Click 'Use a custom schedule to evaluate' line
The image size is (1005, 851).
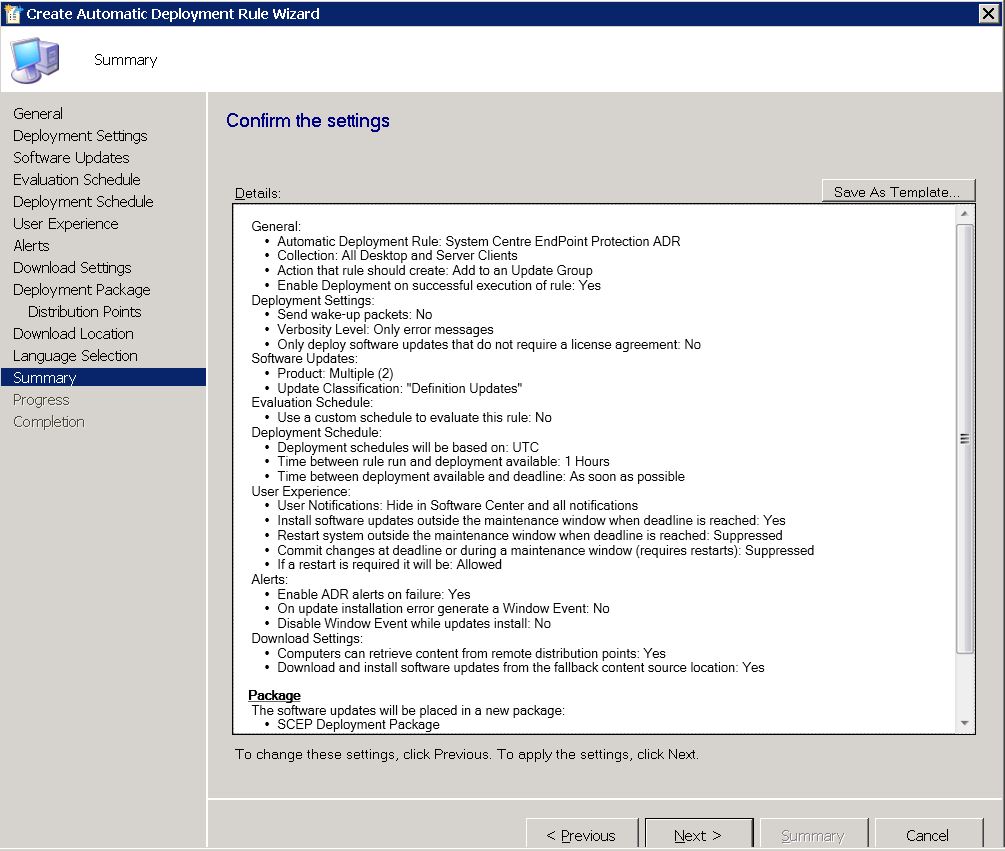(414, 417)
